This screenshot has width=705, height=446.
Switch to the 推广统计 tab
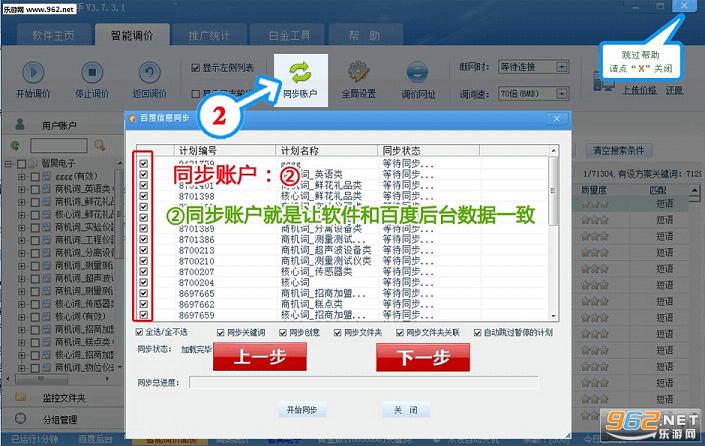click(x=209, y=35)
